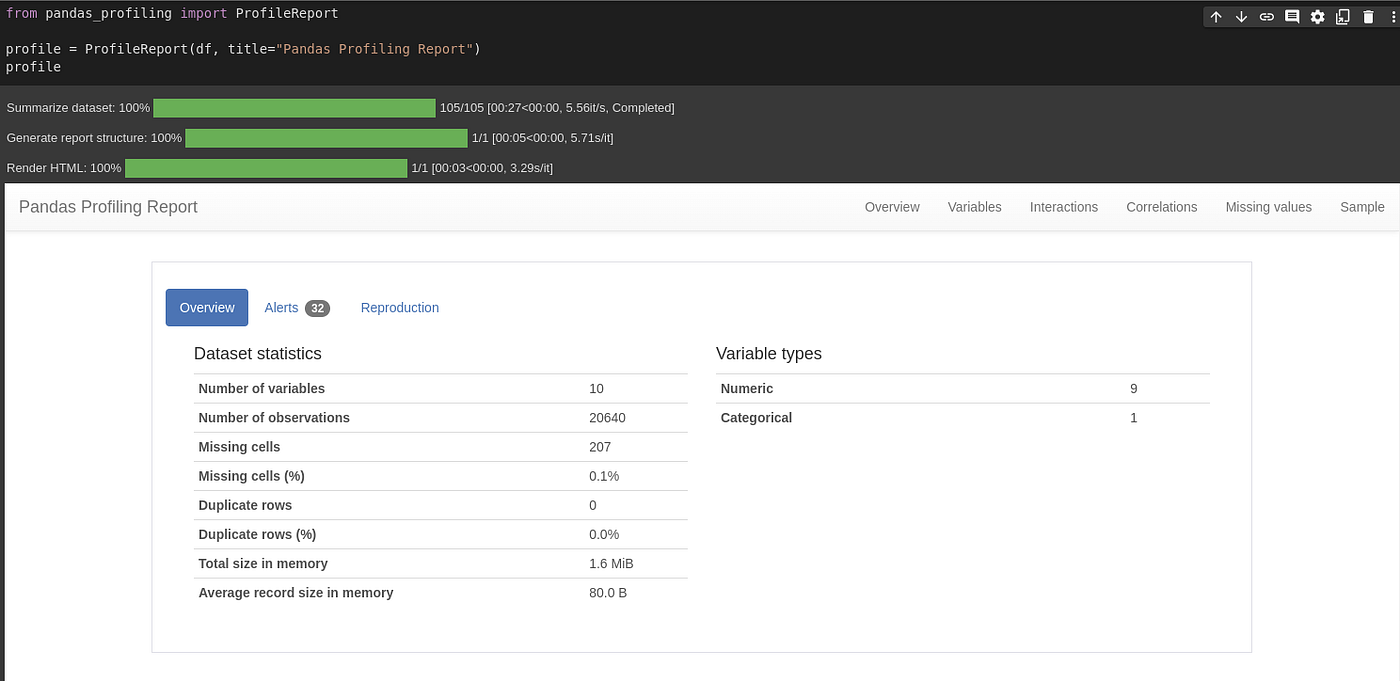Viewport: 1400px width, 681px height.
Task: Open the Reproduction tab
Action: [x=399, y=307]
